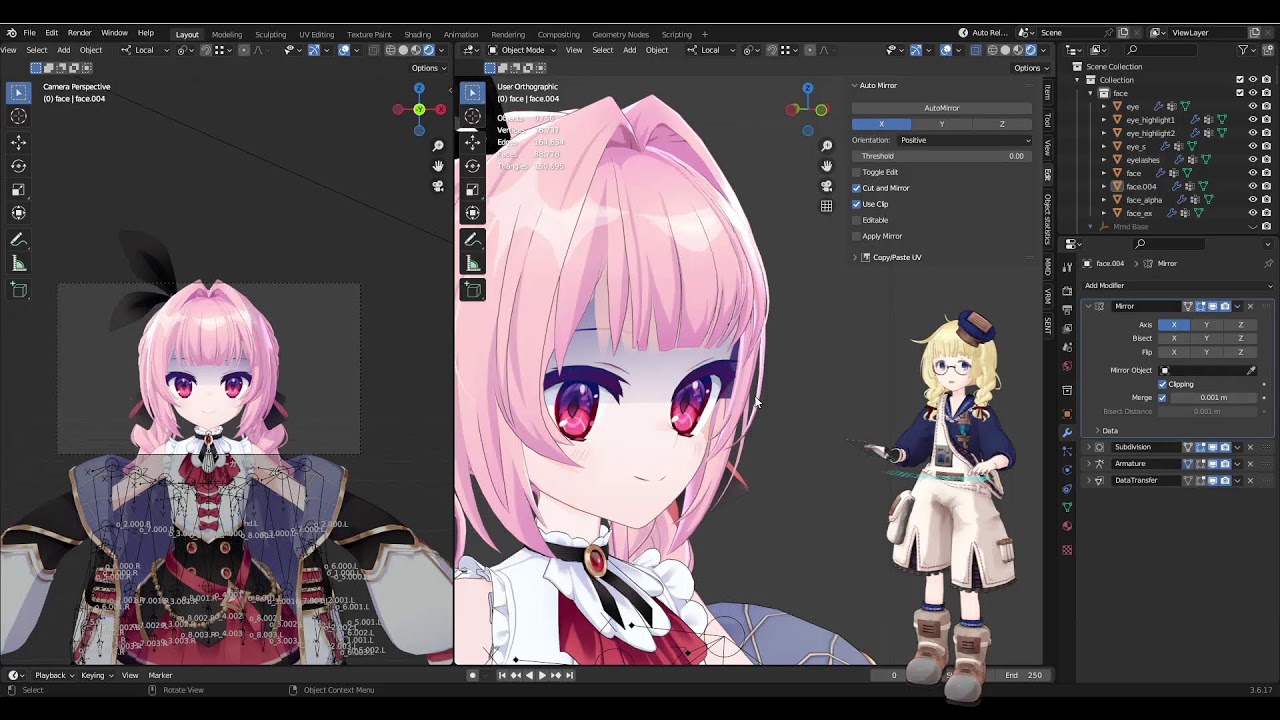Enable the Toggle Edit checkbox
Viewport: 1280px width, 720px height.
[856, 172]
